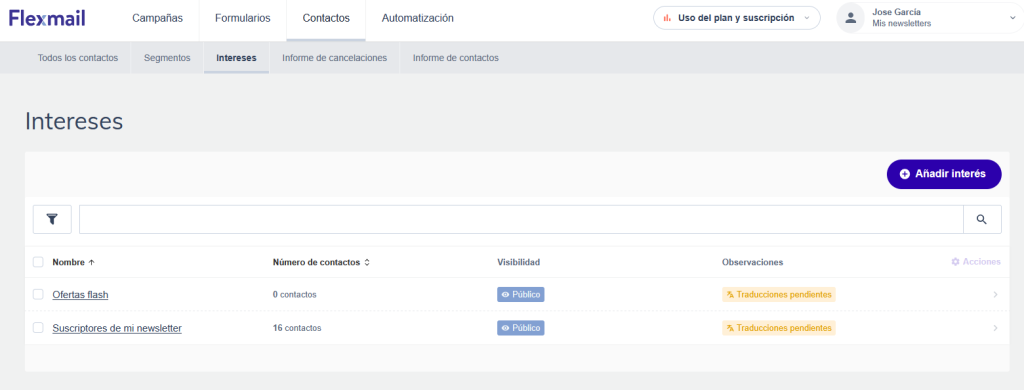Click the Acciones label
This screenshot has width=1024, height=390.
(x=982, y=262)
